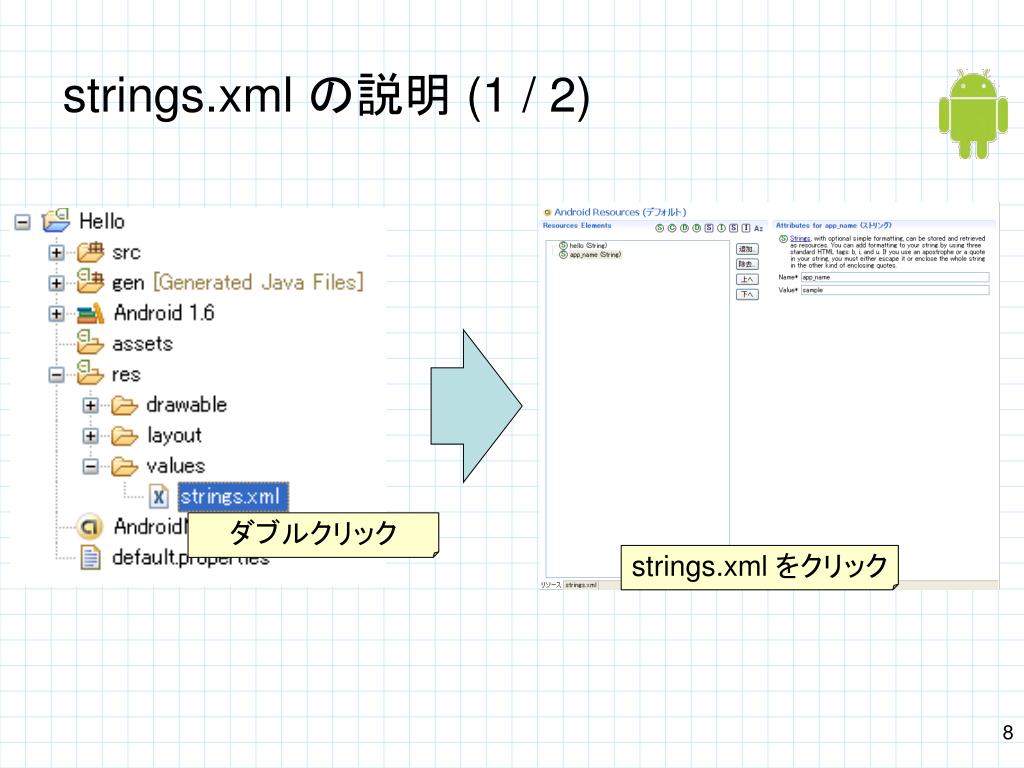
Task: Expand the drawable folder node
Action: (x=90, y=406)
